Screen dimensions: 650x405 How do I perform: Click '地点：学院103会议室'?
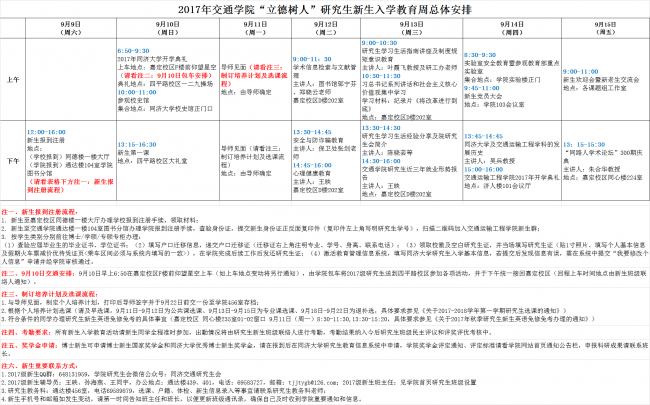point(494,104)
